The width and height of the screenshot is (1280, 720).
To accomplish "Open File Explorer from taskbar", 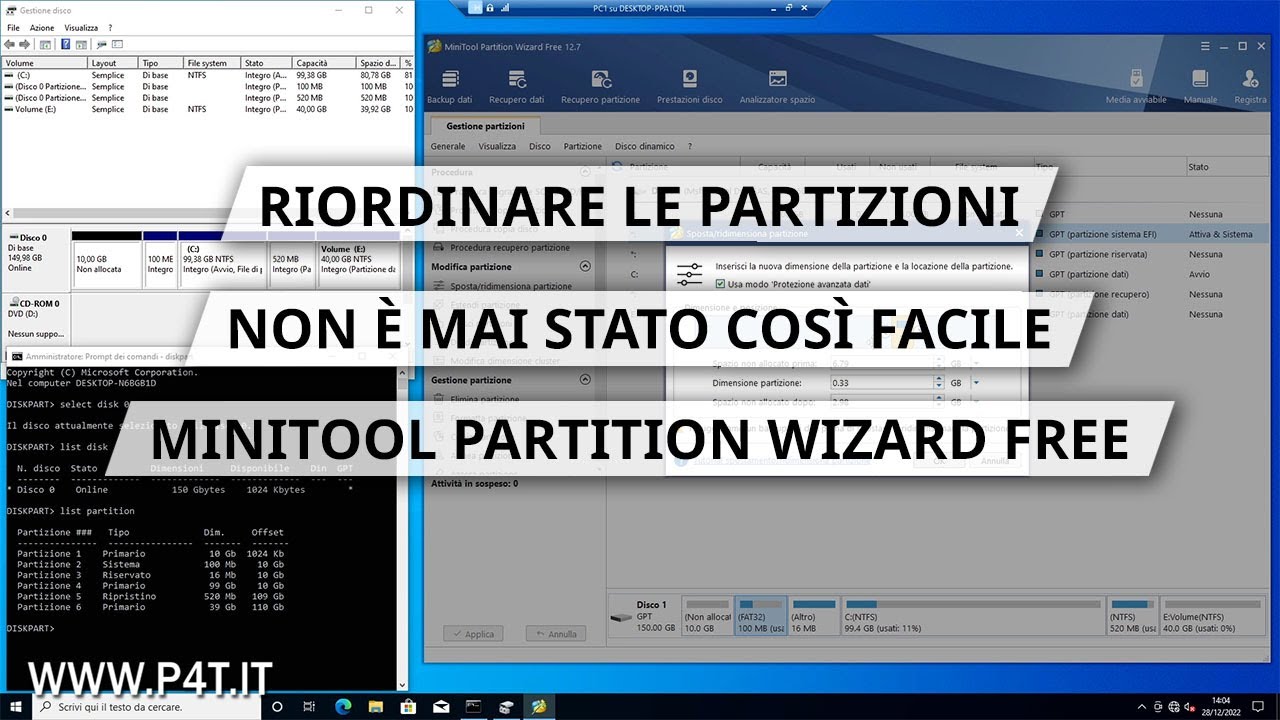I will pos(376,706).
